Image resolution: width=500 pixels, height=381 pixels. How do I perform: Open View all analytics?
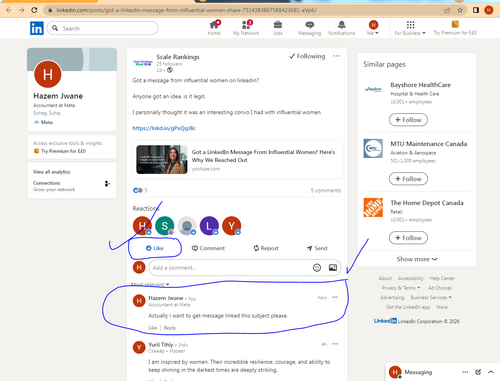tap(52, 172)
